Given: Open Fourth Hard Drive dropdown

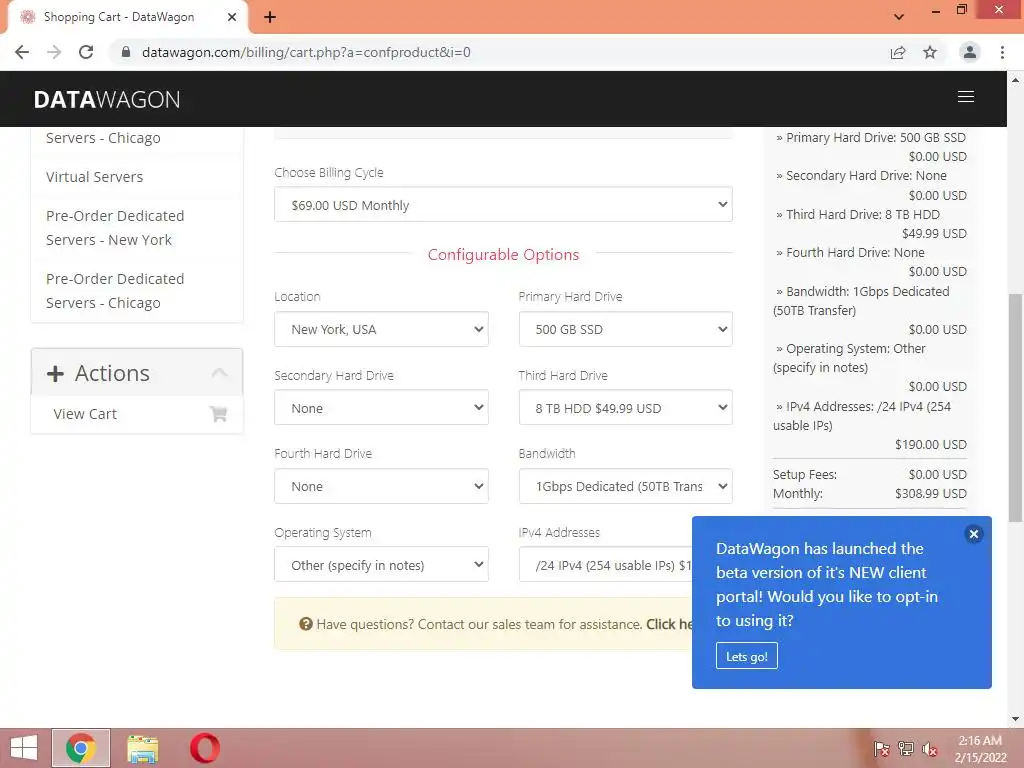Looking at the screenshot, I should (381, 486).
